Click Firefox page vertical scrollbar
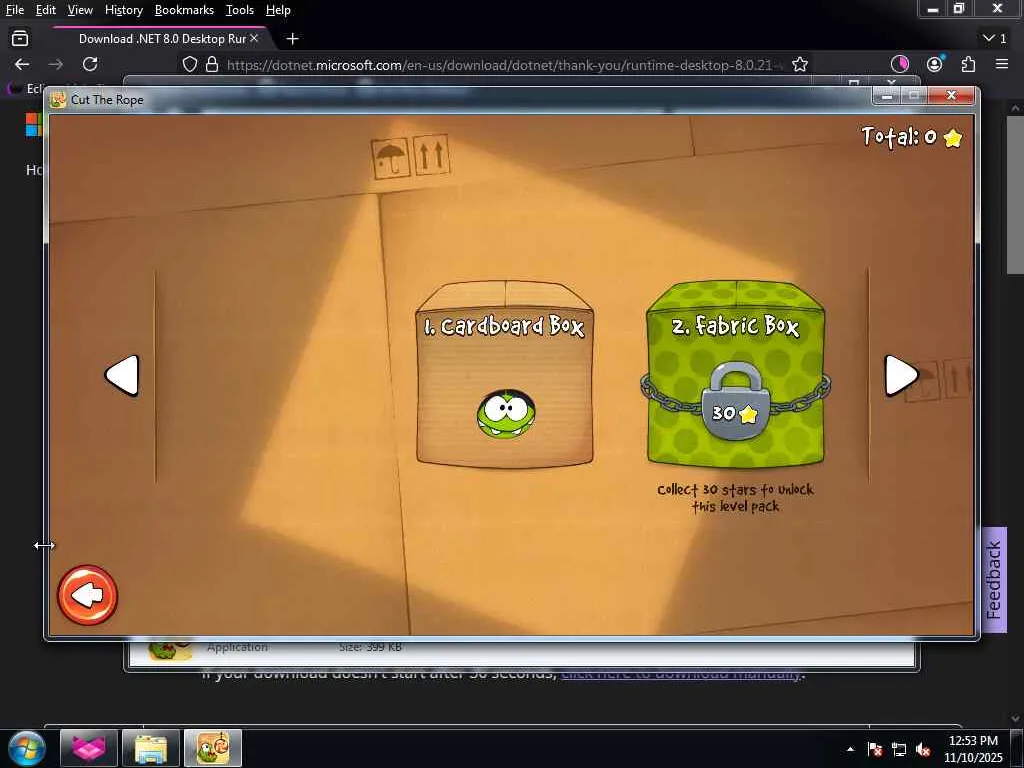 tap(1015, 195)
